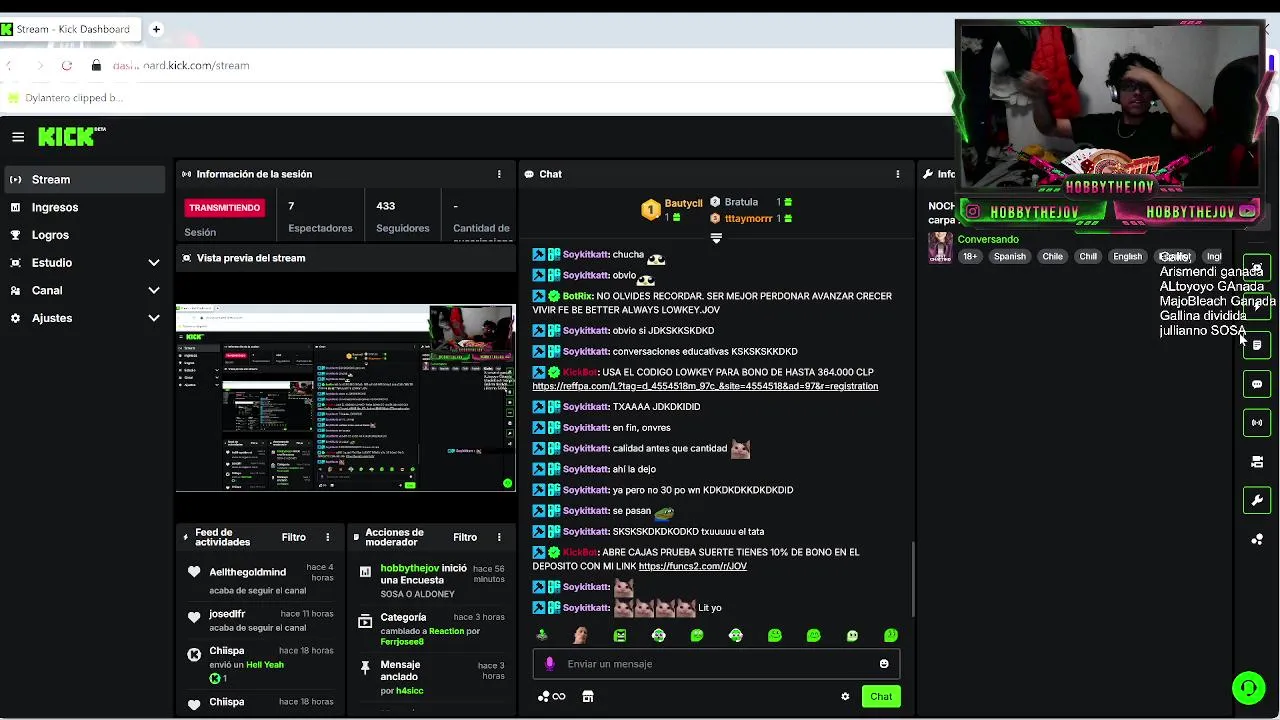The height and width of the screenshot is (720, 1280).
Task: Open the hamburger menu next to Kick logo
Action: pos(18,137)
